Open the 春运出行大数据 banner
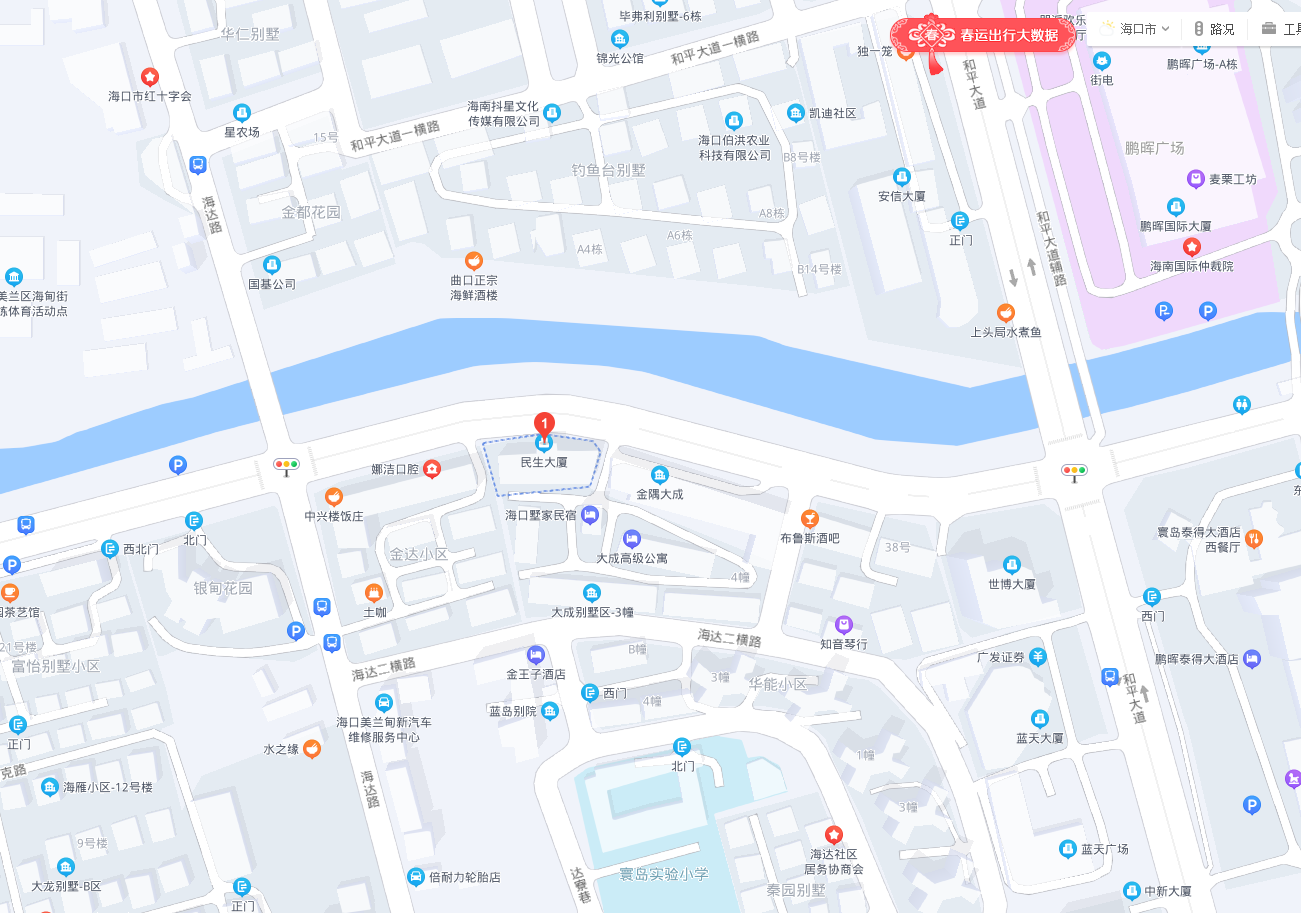This screenshot has width=1301, height=913. click(x=984, y=36)
